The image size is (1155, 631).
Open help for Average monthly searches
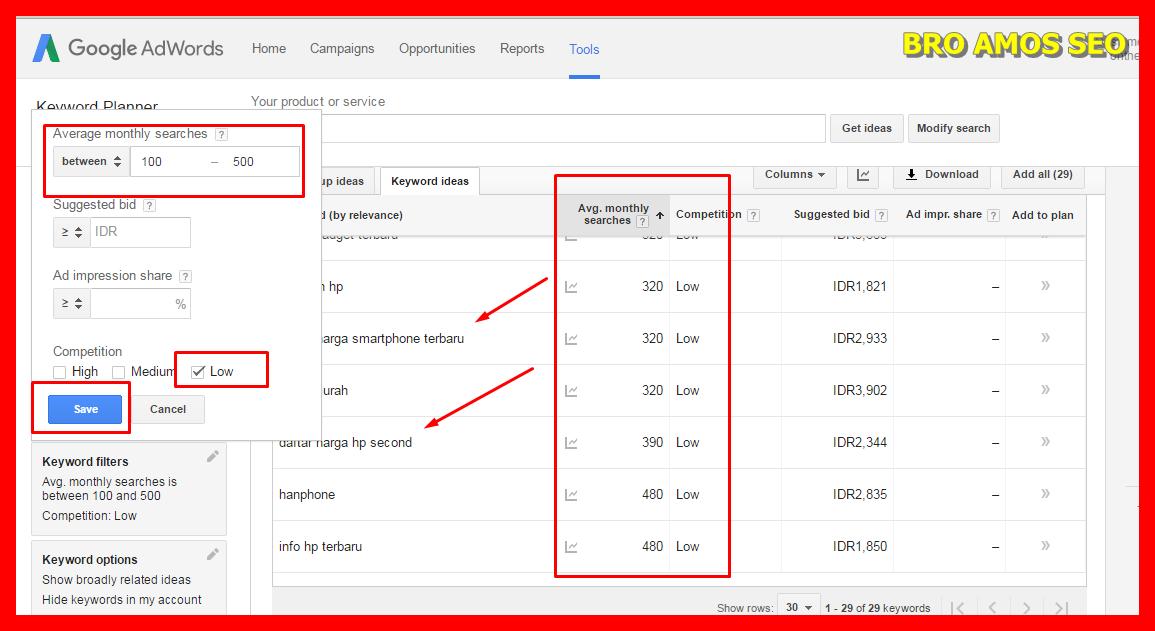click(221, 134)
